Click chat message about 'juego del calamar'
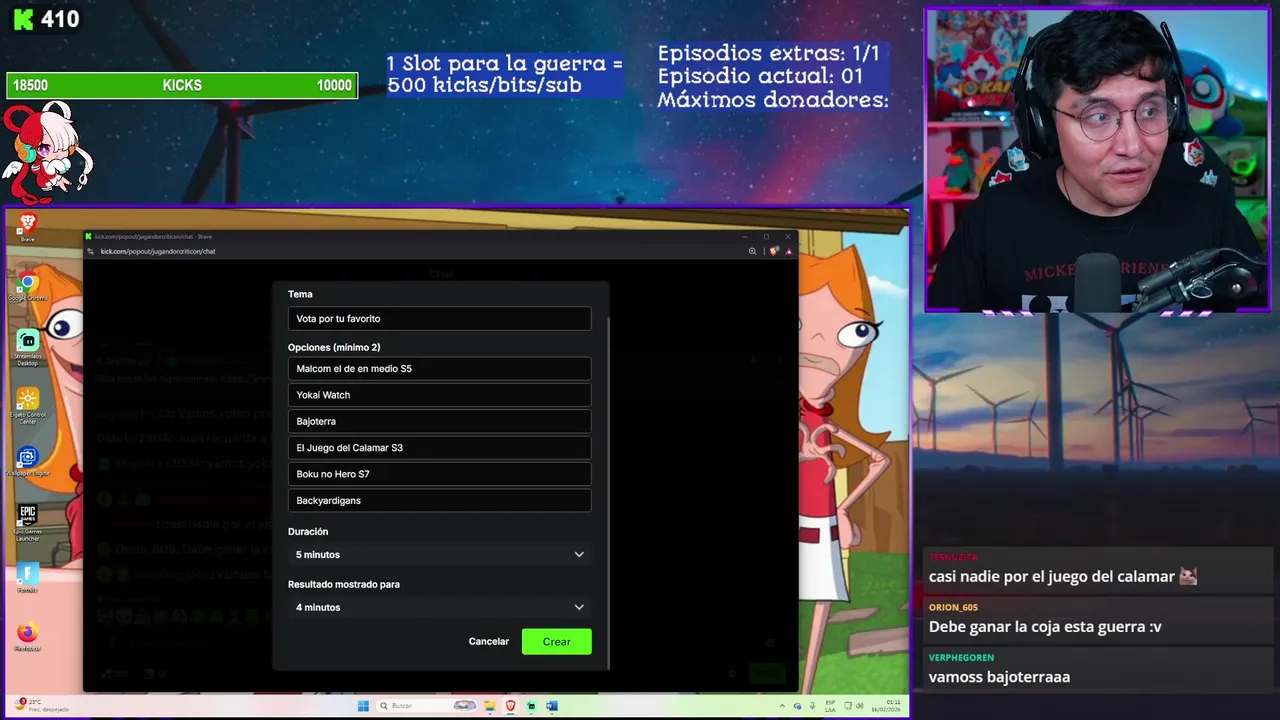The height and width of the screenshot is (720, 1280). 1063,576
